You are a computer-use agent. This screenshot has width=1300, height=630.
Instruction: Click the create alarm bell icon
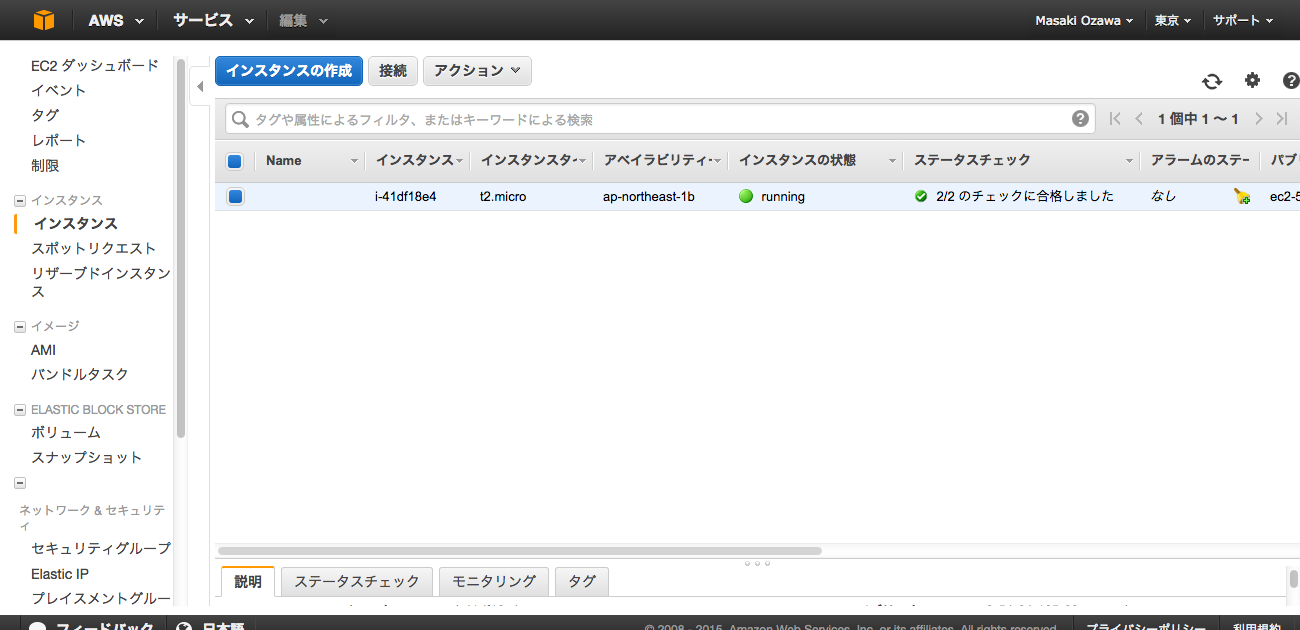[1242, 197]
